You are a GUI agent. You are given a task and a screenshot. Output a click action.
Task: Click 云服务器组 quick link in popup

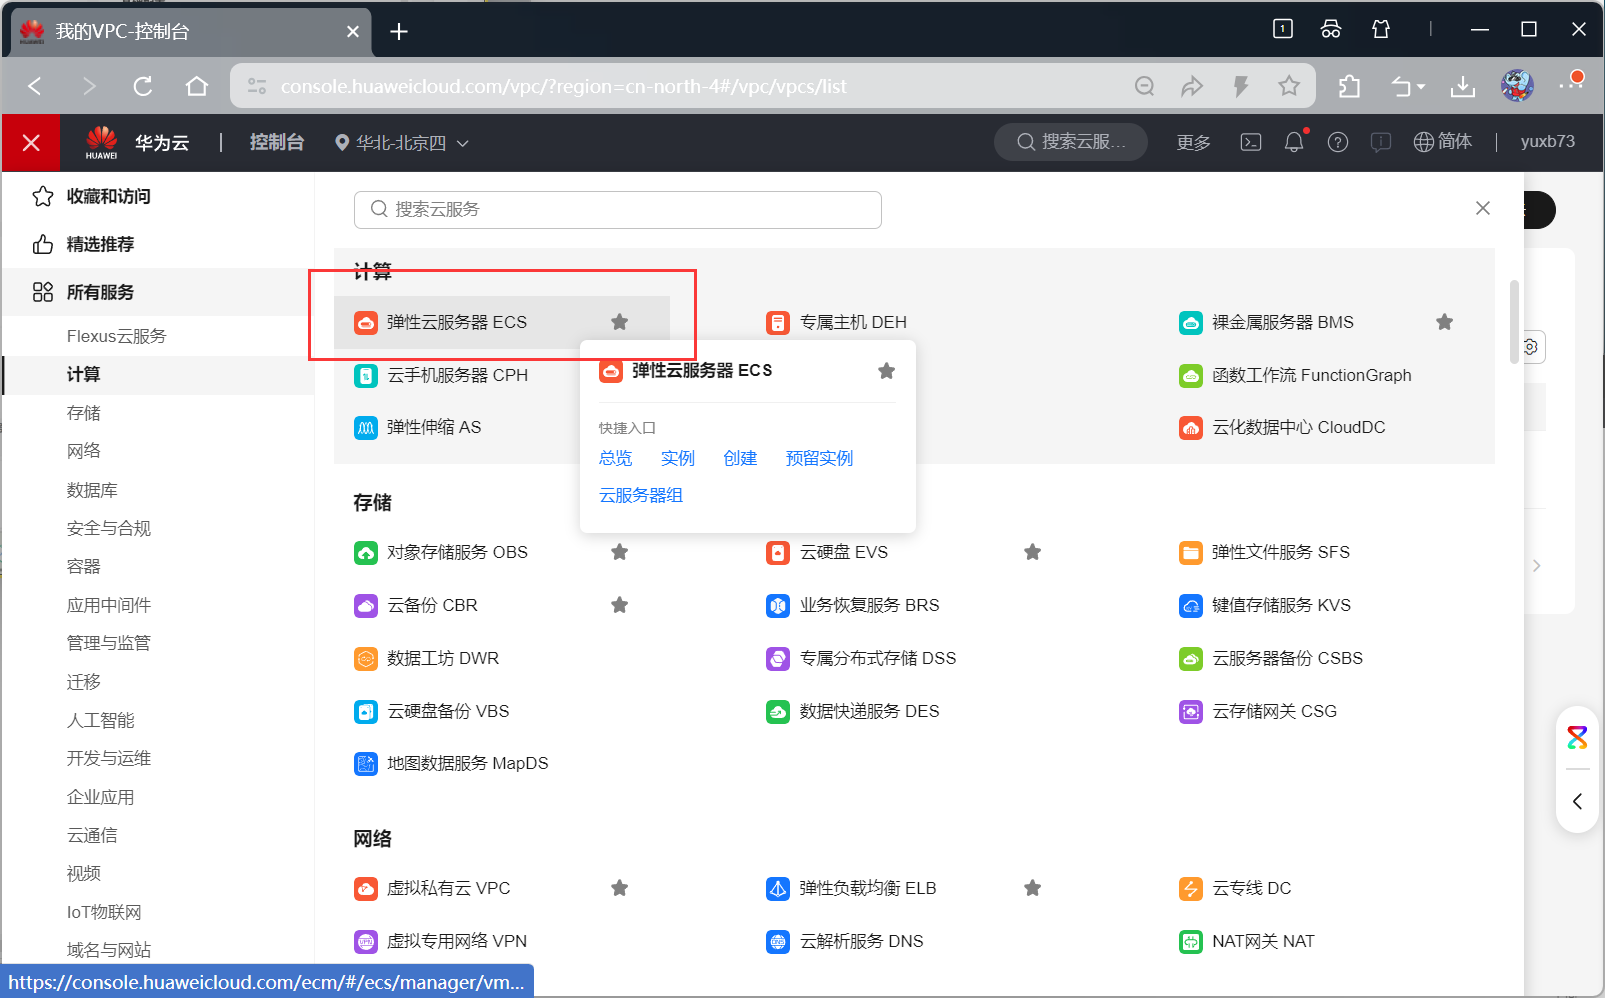[x=641, y=495]
